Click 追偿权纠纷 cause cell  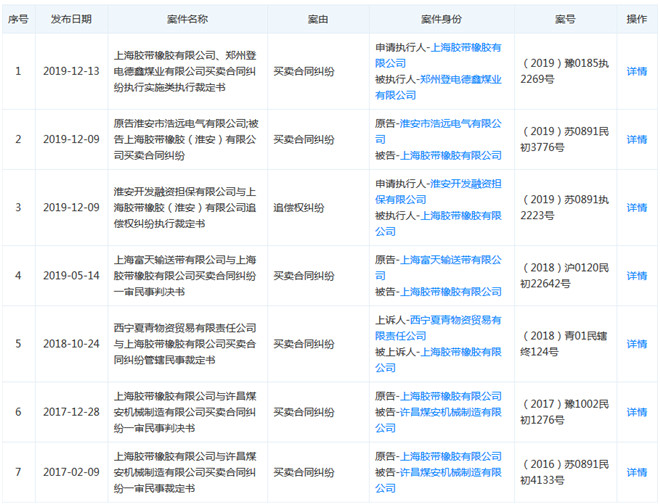[x=298, y=208]
